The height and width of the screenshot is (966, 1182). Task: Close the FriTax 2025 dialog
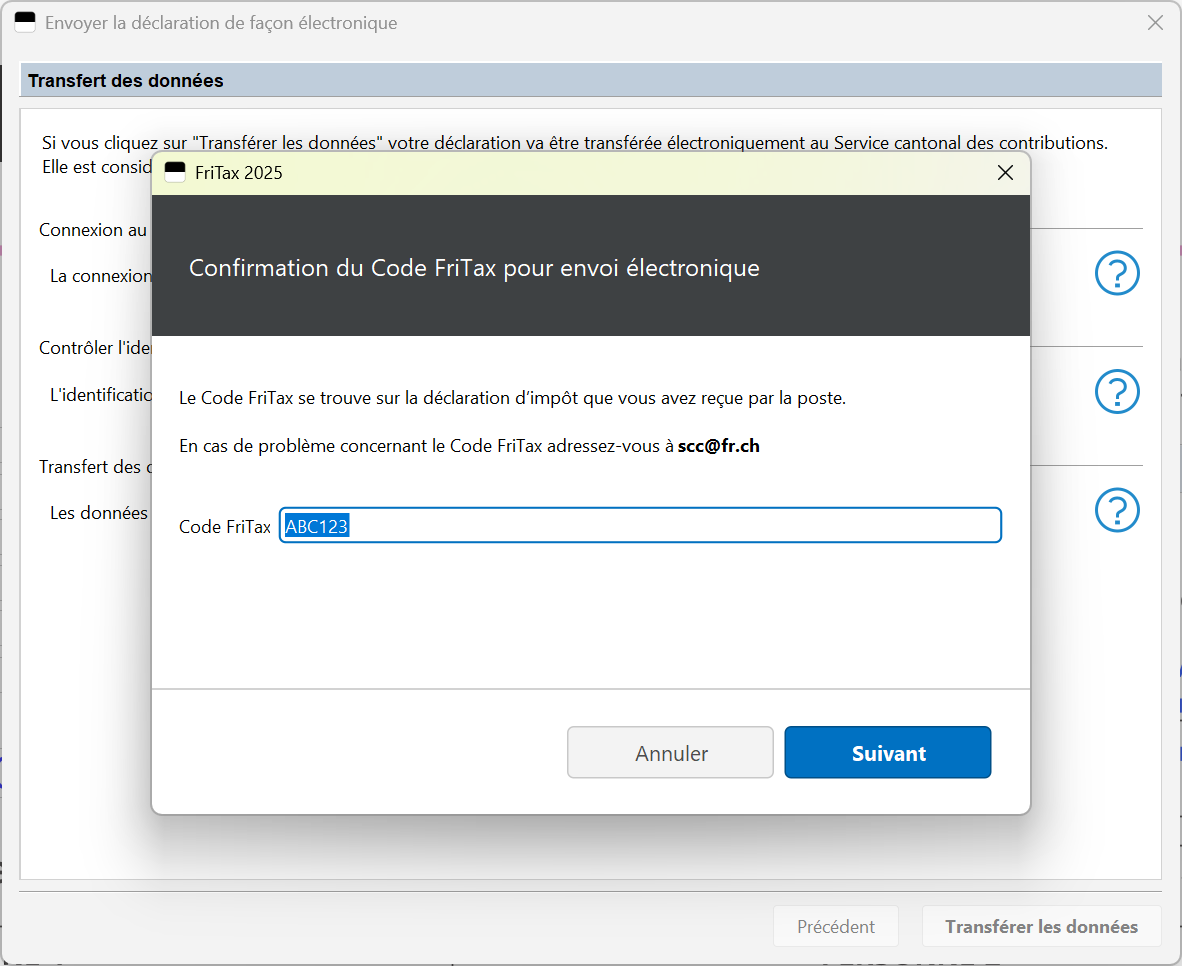1005,173
